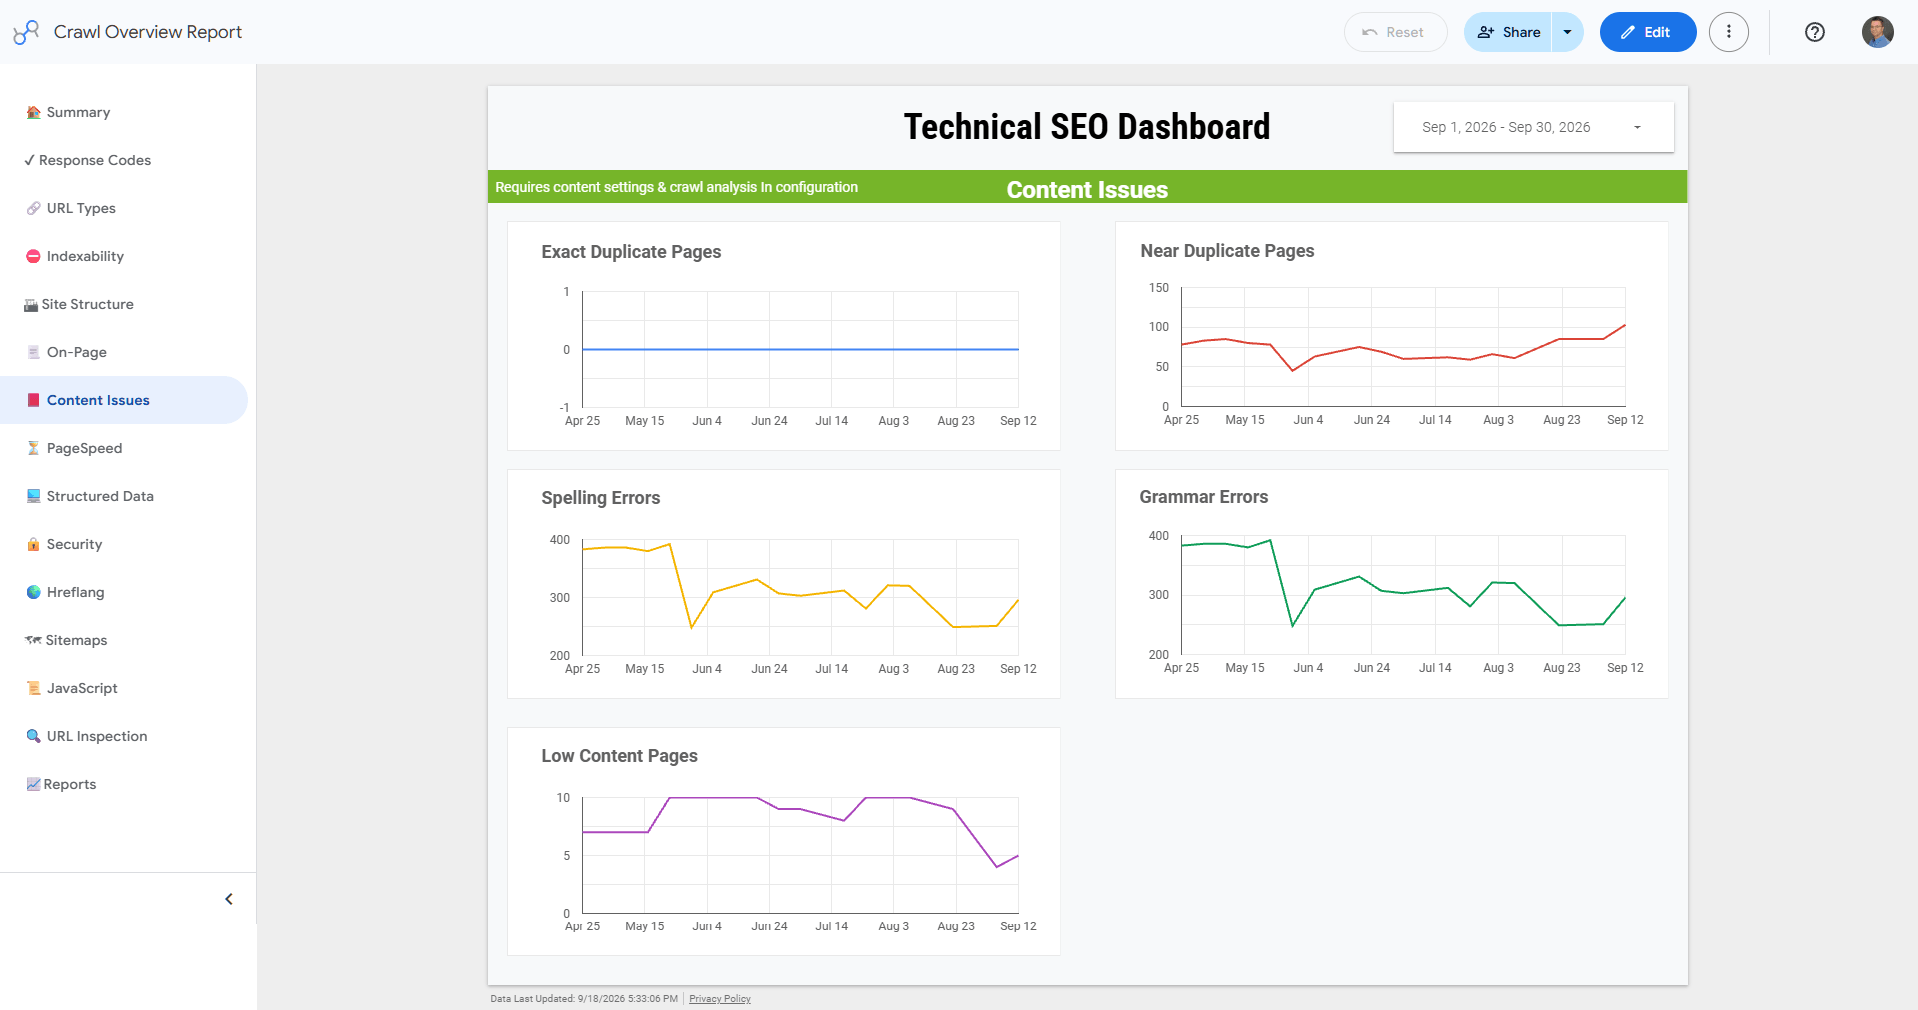The image size is (1918, 1010).
Task: Click the On-Page document icon
Action: [33, 352]
